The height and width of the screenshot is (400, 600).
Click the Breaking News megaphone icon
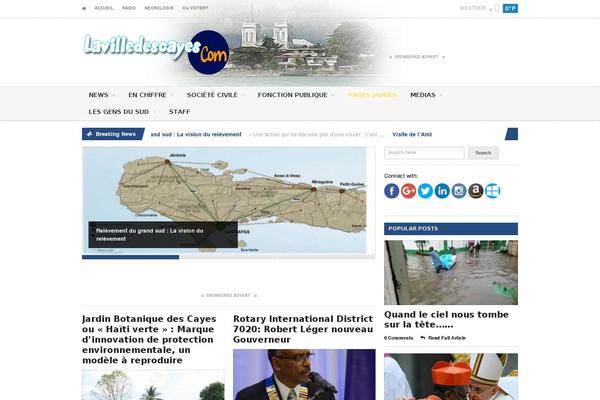pos(89,134)
